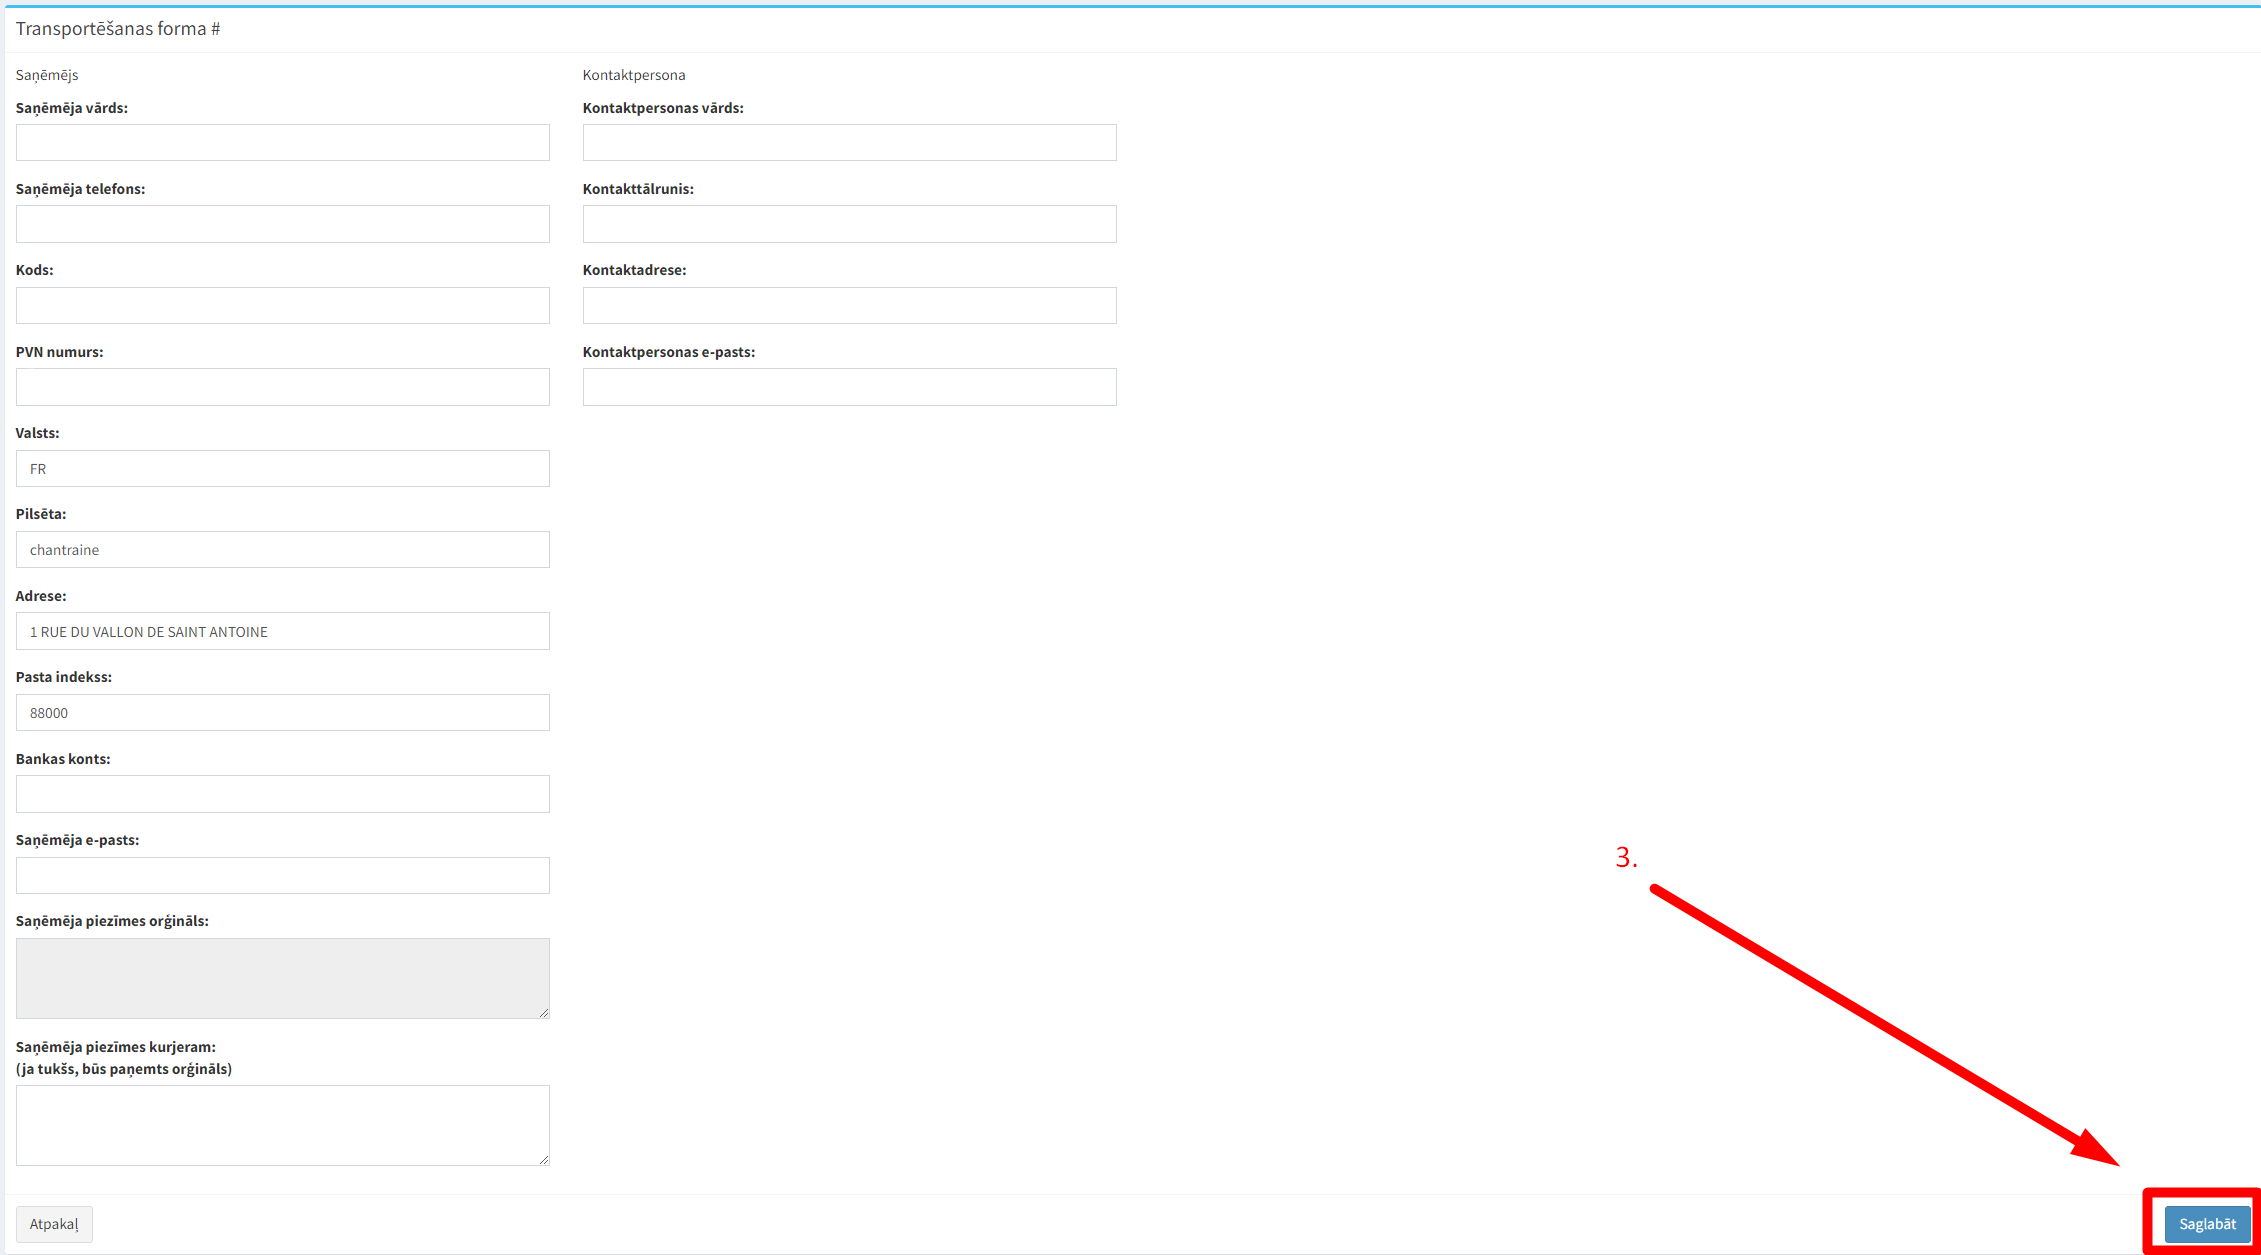This screenshot has width=2261, height=1255.
Task: Edit the Valsts field containing FR
Action: click(x=282, y=468)
